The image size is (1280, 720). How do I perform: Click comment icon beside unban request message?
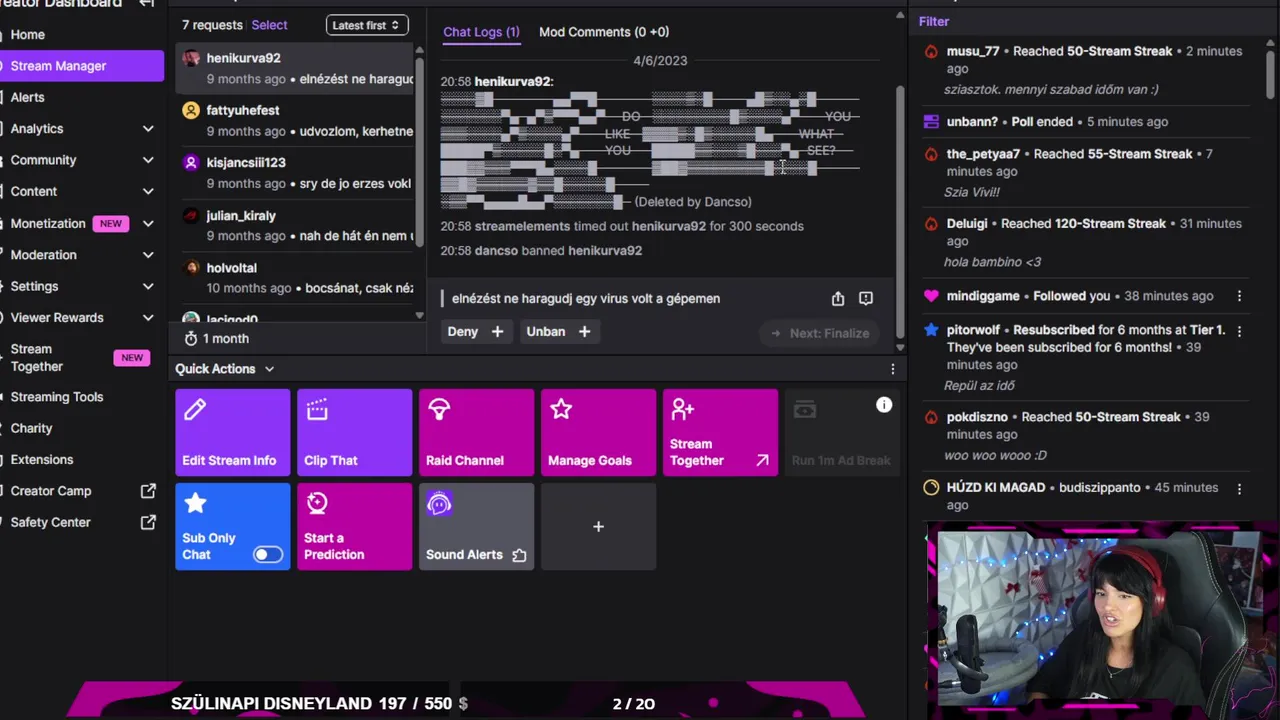[866, 298]
